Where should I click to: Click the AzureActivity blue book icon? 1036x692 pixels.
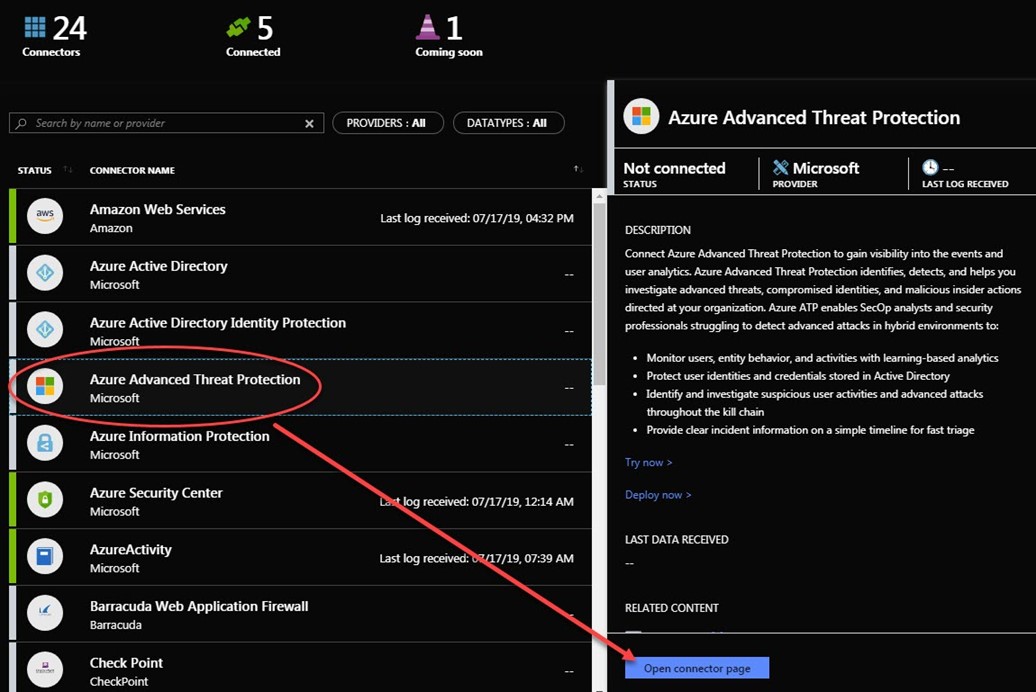point(45,557)
